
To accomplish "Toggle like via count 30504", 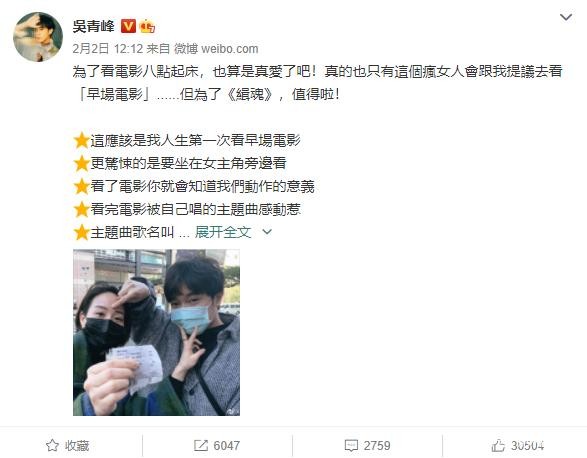I will (527, 446).
